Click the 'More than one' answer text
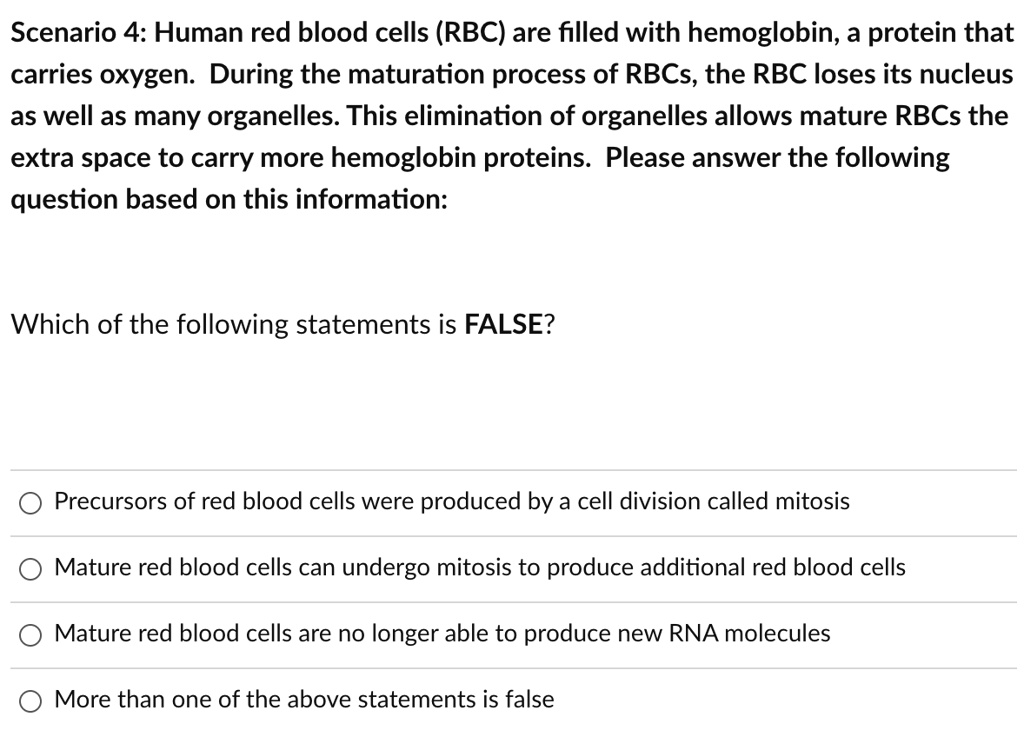Image resolution: width=1024 pixels, height=737 pixels. 304,699
